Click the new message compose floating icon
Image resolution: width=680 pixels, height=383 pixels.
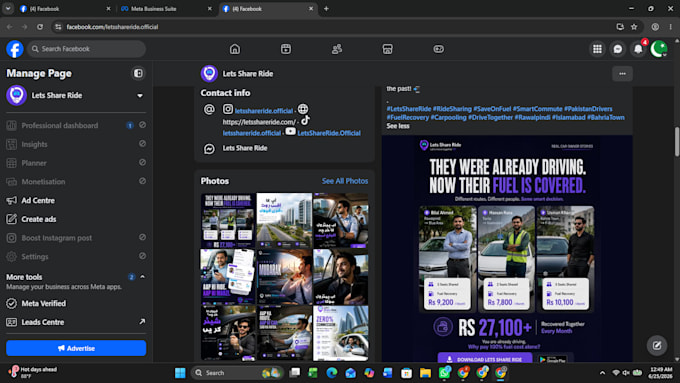point(657,345)
